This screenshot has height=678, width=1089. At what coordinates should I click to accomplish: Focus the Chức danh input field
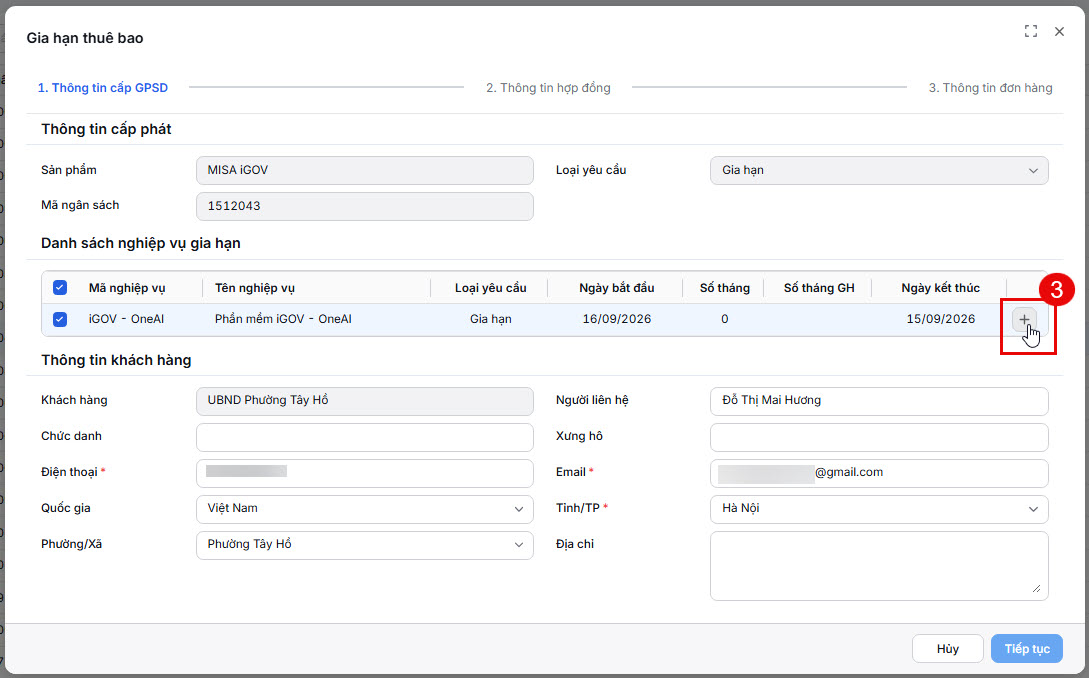click(x=365, y=438)
